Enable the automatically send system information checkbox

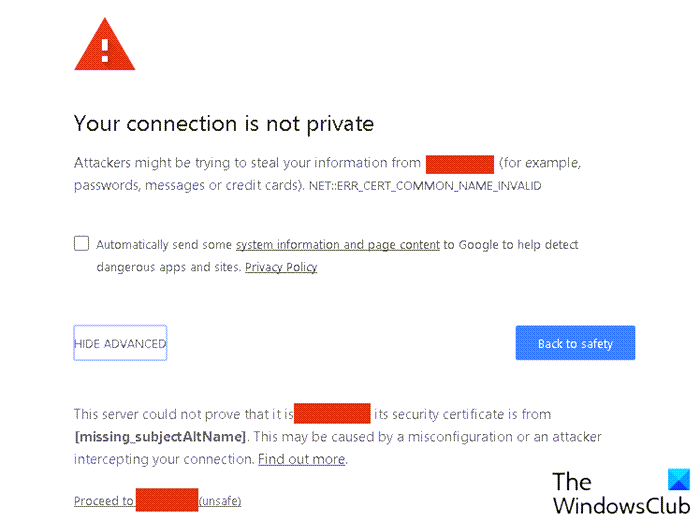[x=81, y=243]
